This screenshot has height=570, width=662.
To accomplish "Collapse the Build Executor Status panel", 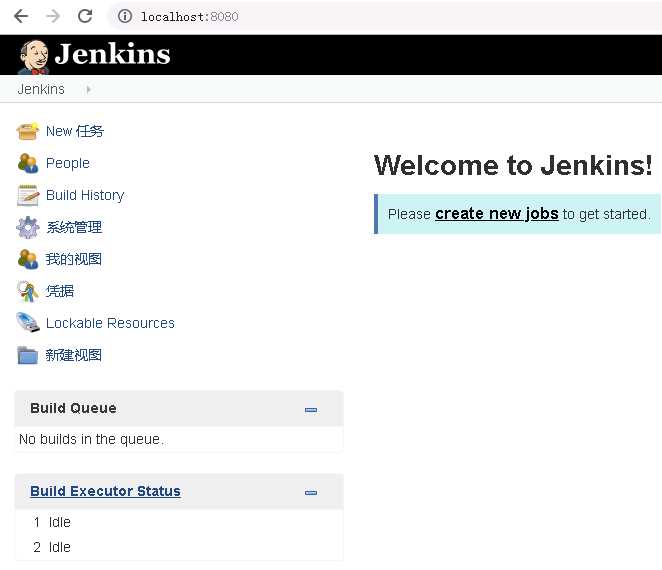I will (x=311, y=493).
